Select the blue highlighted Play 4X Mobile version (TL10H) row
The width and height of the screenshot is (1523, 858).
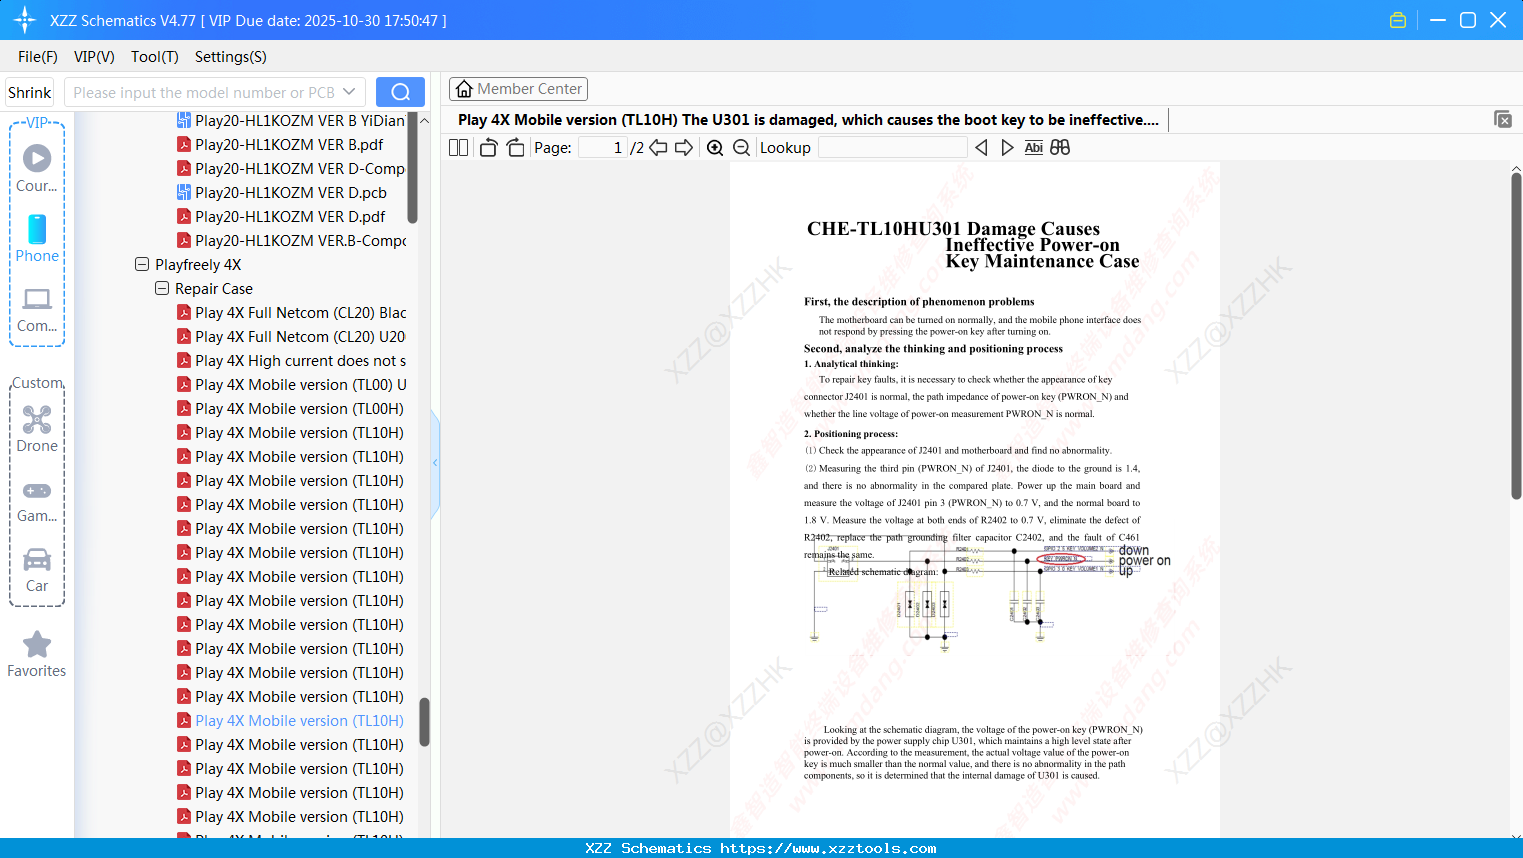tap(290, 720)
